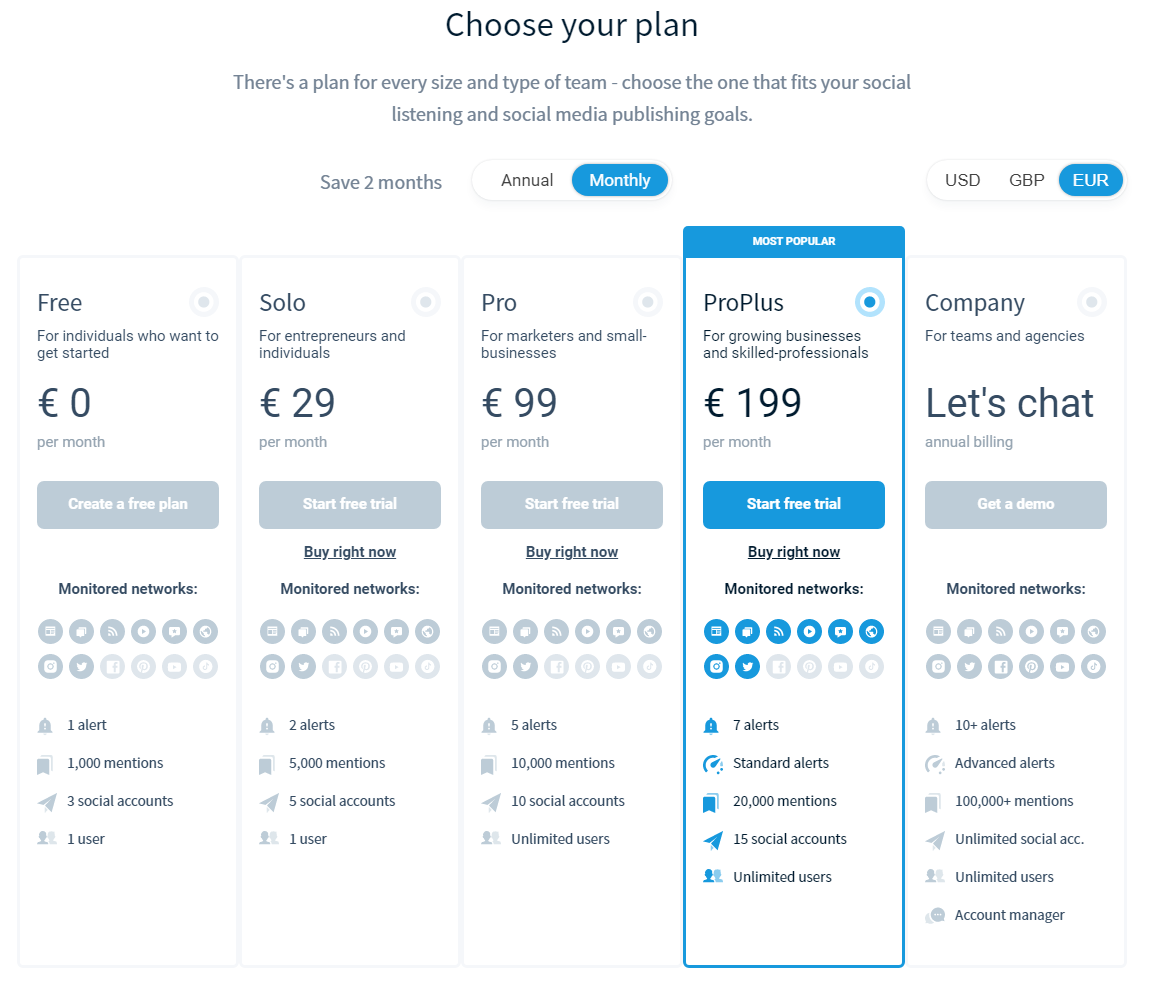Open Buy right now link under Solo
This screenshot has width=1149, height=989.
[350, 552]
